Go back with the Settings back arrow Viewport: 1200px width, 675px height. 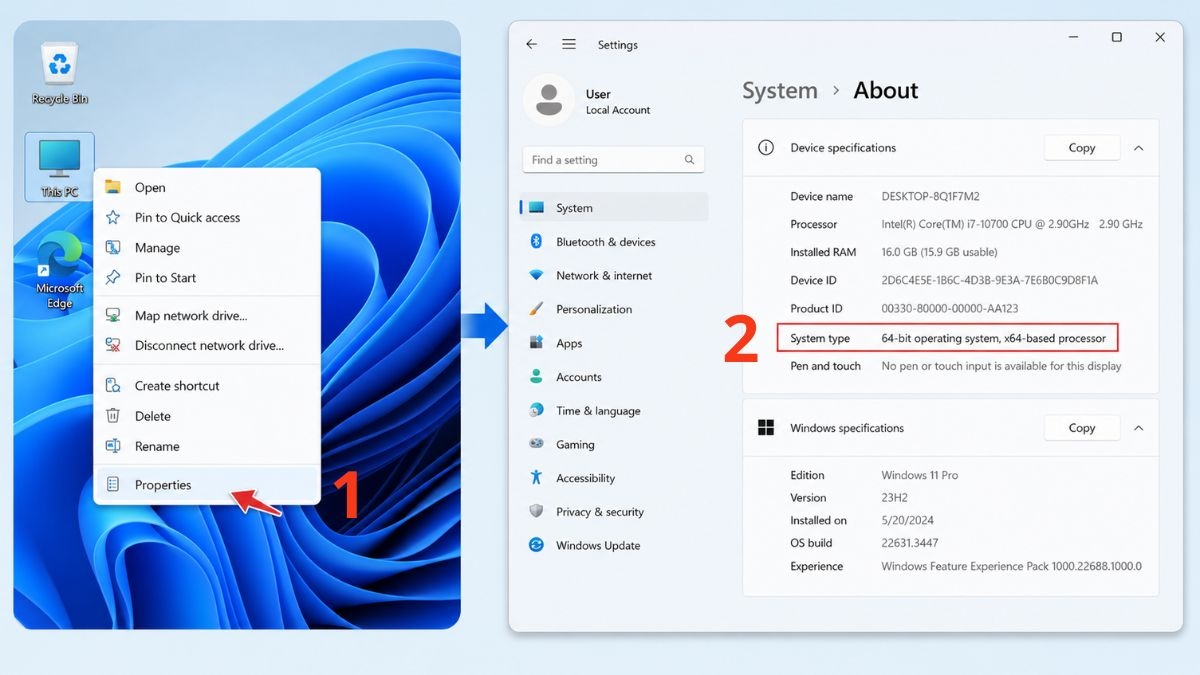[531, 44]
